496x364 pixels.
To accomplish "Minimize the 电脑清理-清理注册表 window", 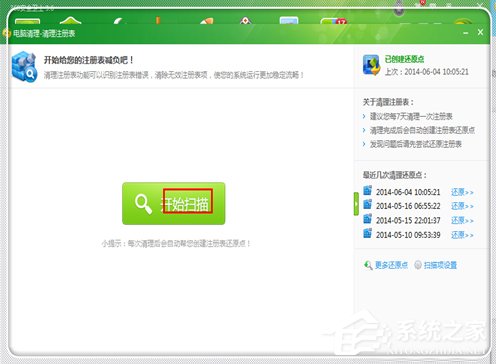I will (x=466, y=33).
